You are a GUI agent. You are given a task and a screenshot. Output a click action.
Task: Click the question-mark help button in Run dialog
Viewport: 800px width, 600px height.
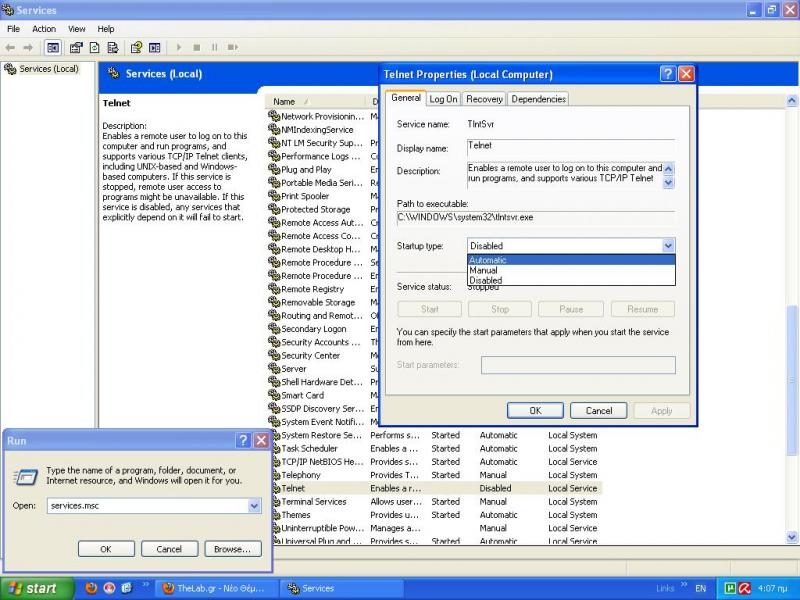coord(243,440)
